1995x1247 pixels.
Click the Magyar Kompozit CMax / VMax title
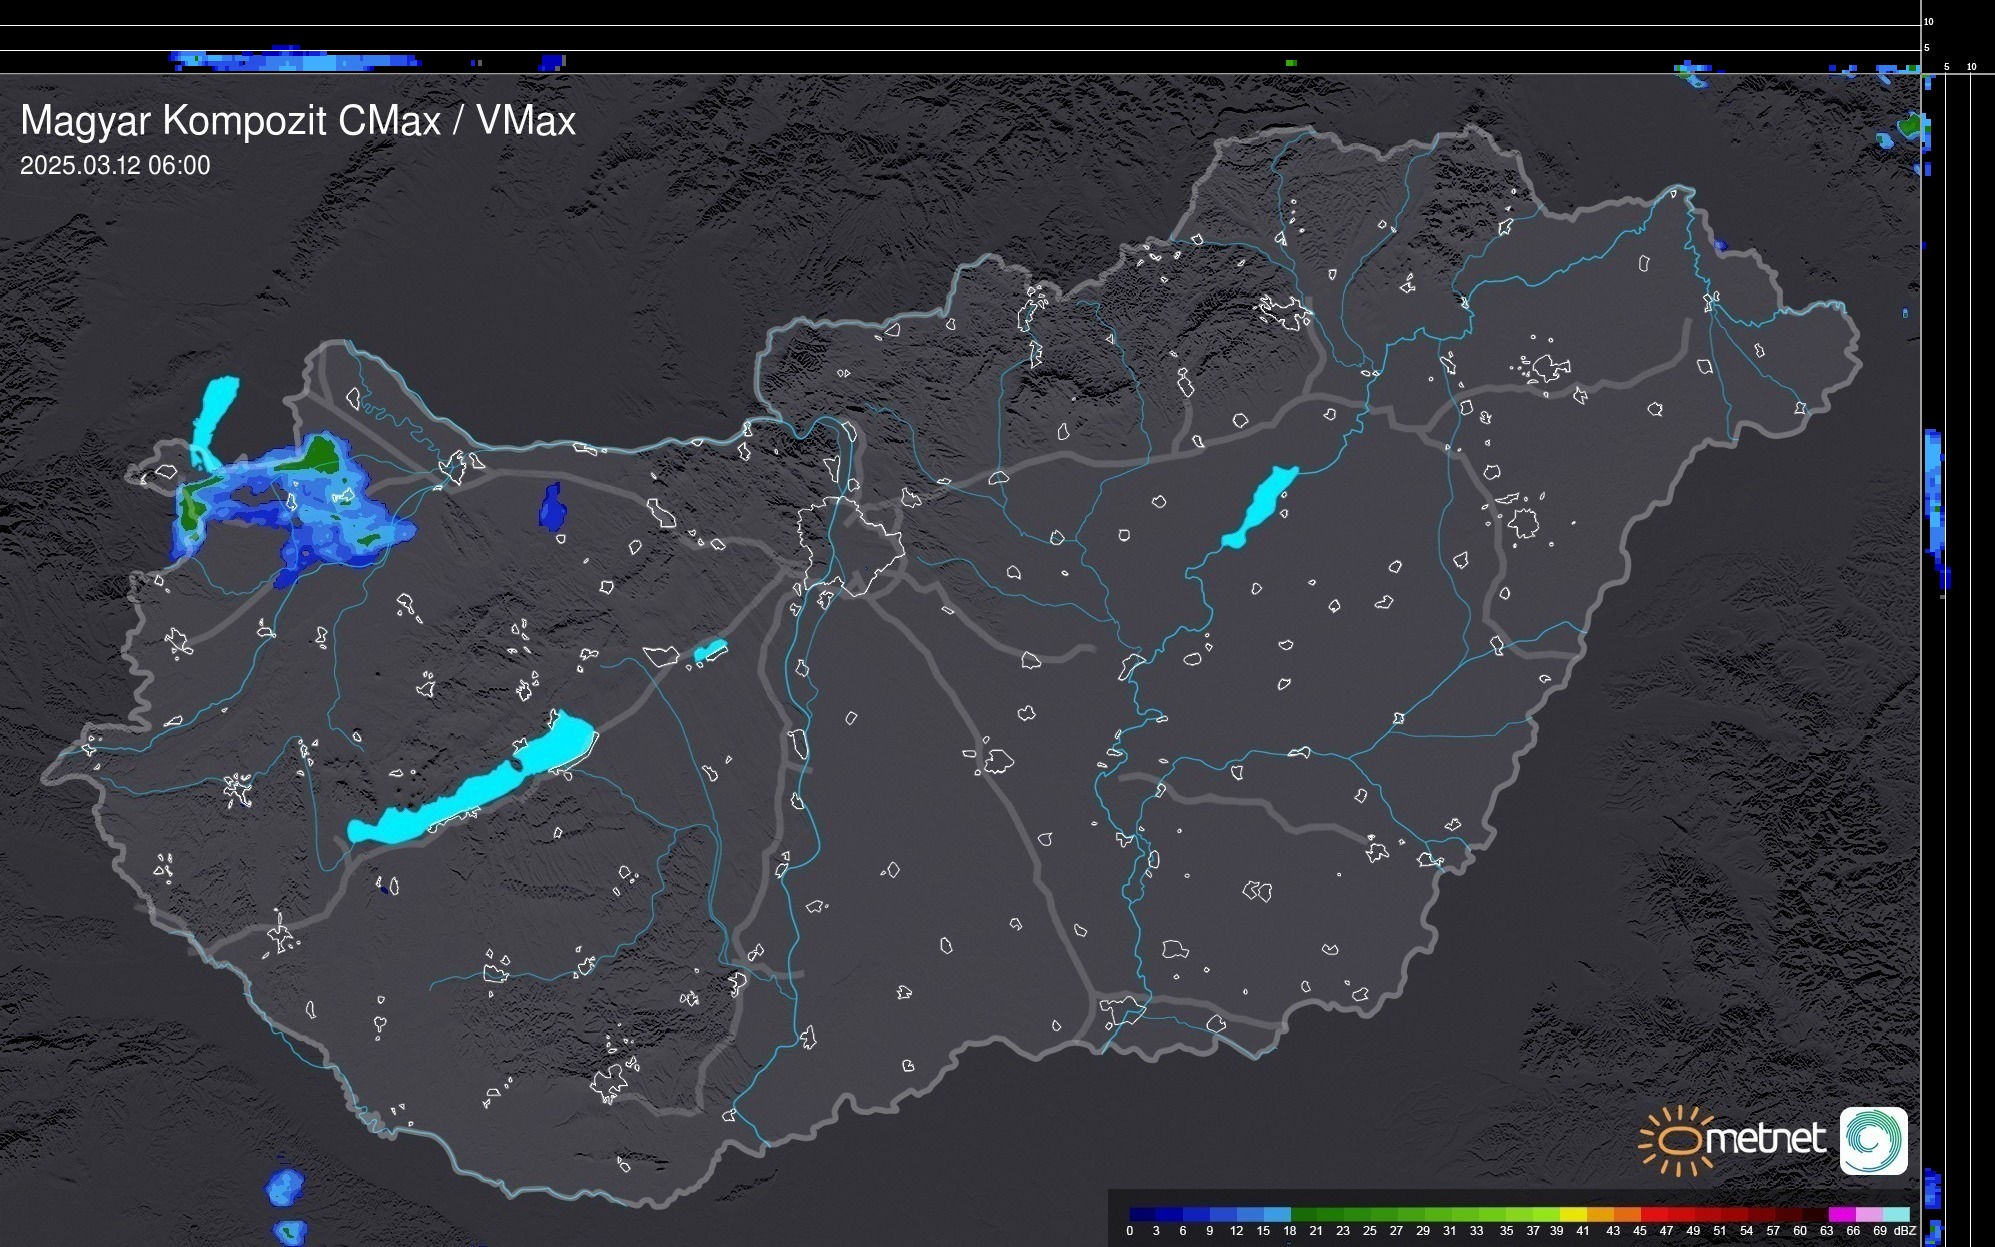tap(298, 121)
